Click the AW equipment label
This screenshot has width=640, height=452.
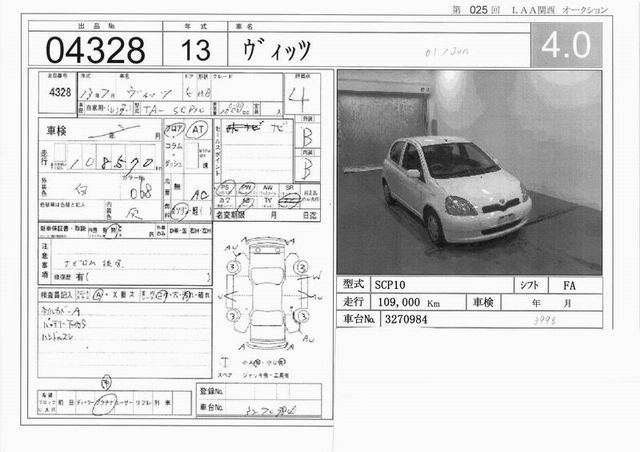tap(268, 188)
